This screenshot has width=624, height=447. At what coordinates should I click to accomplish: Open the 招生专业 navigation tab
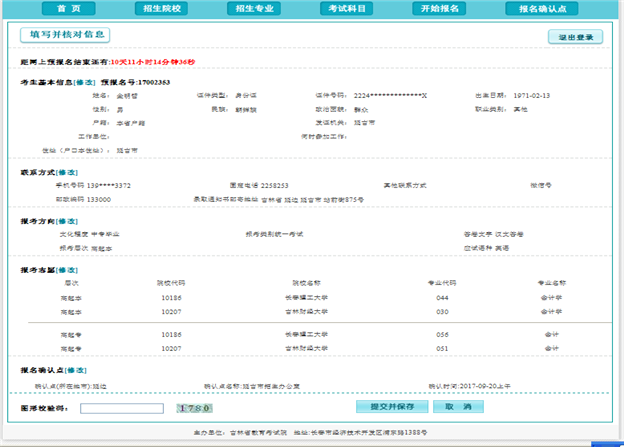pyautogui.click(x=254, y=8)
